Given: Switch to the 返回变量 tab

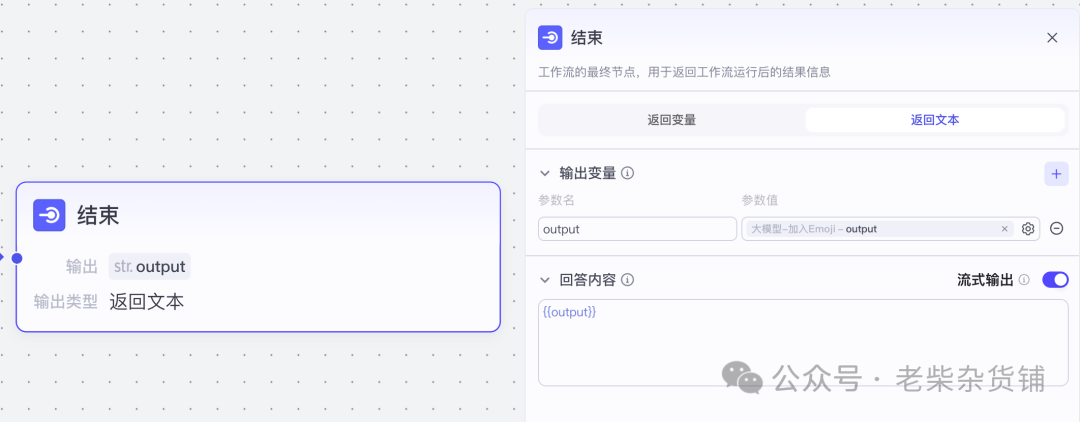Looking at the screenshot, I should pos(671,120).
